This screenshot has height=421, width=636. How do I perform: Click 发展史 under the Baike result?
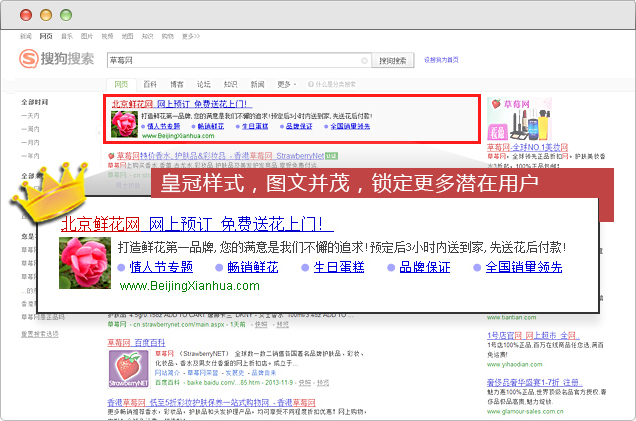(x=234, y=373)
